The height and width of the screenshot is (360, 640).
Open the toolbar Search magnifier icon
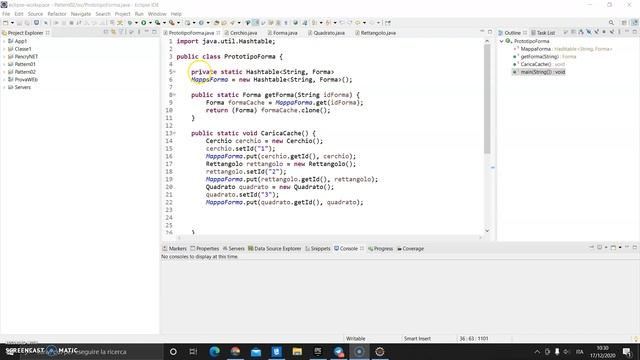611,23
